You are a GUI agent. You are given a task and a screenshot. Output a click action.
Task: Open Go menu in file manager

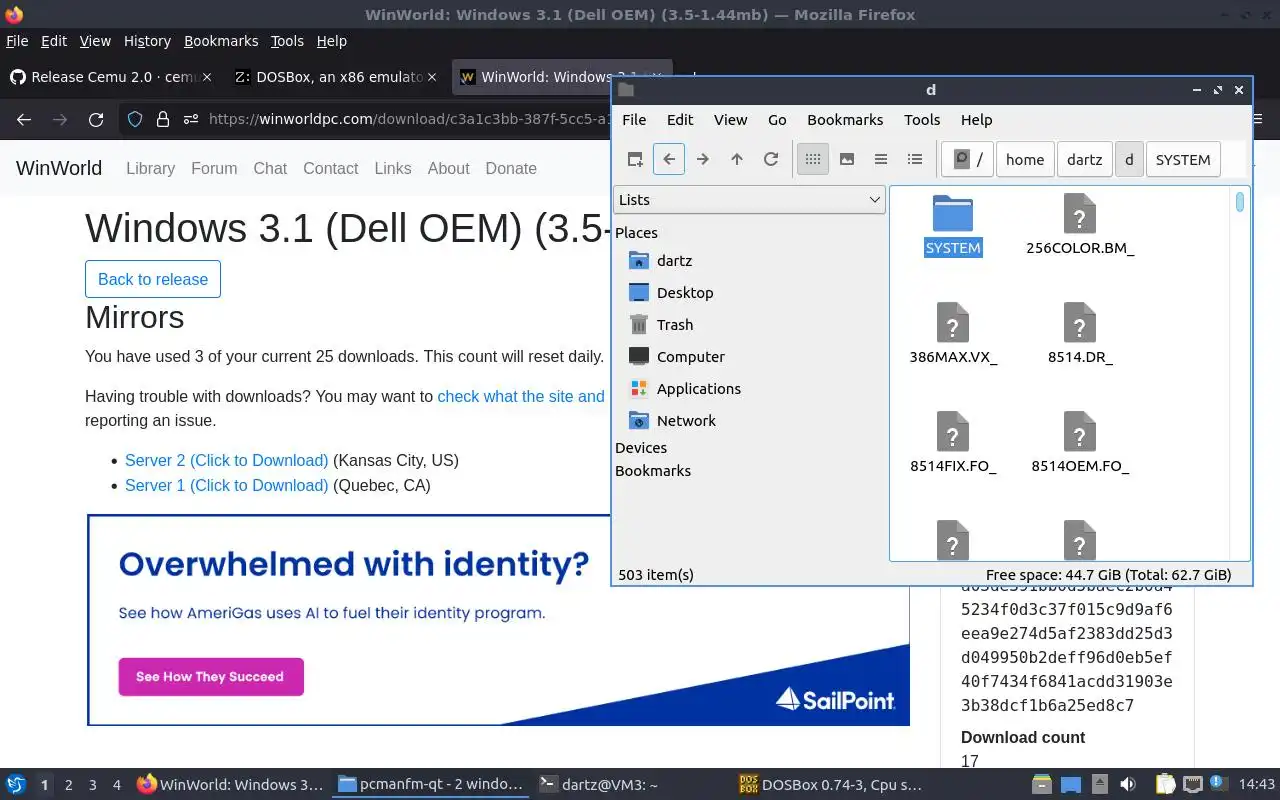coord(777,120)
